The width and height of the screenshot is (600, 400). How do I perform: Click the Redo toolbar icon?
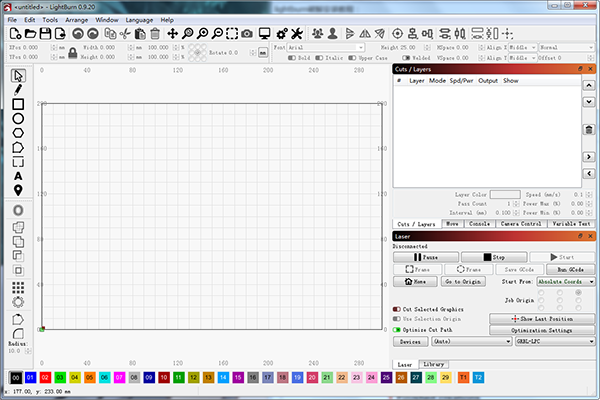tap(93, 34)
